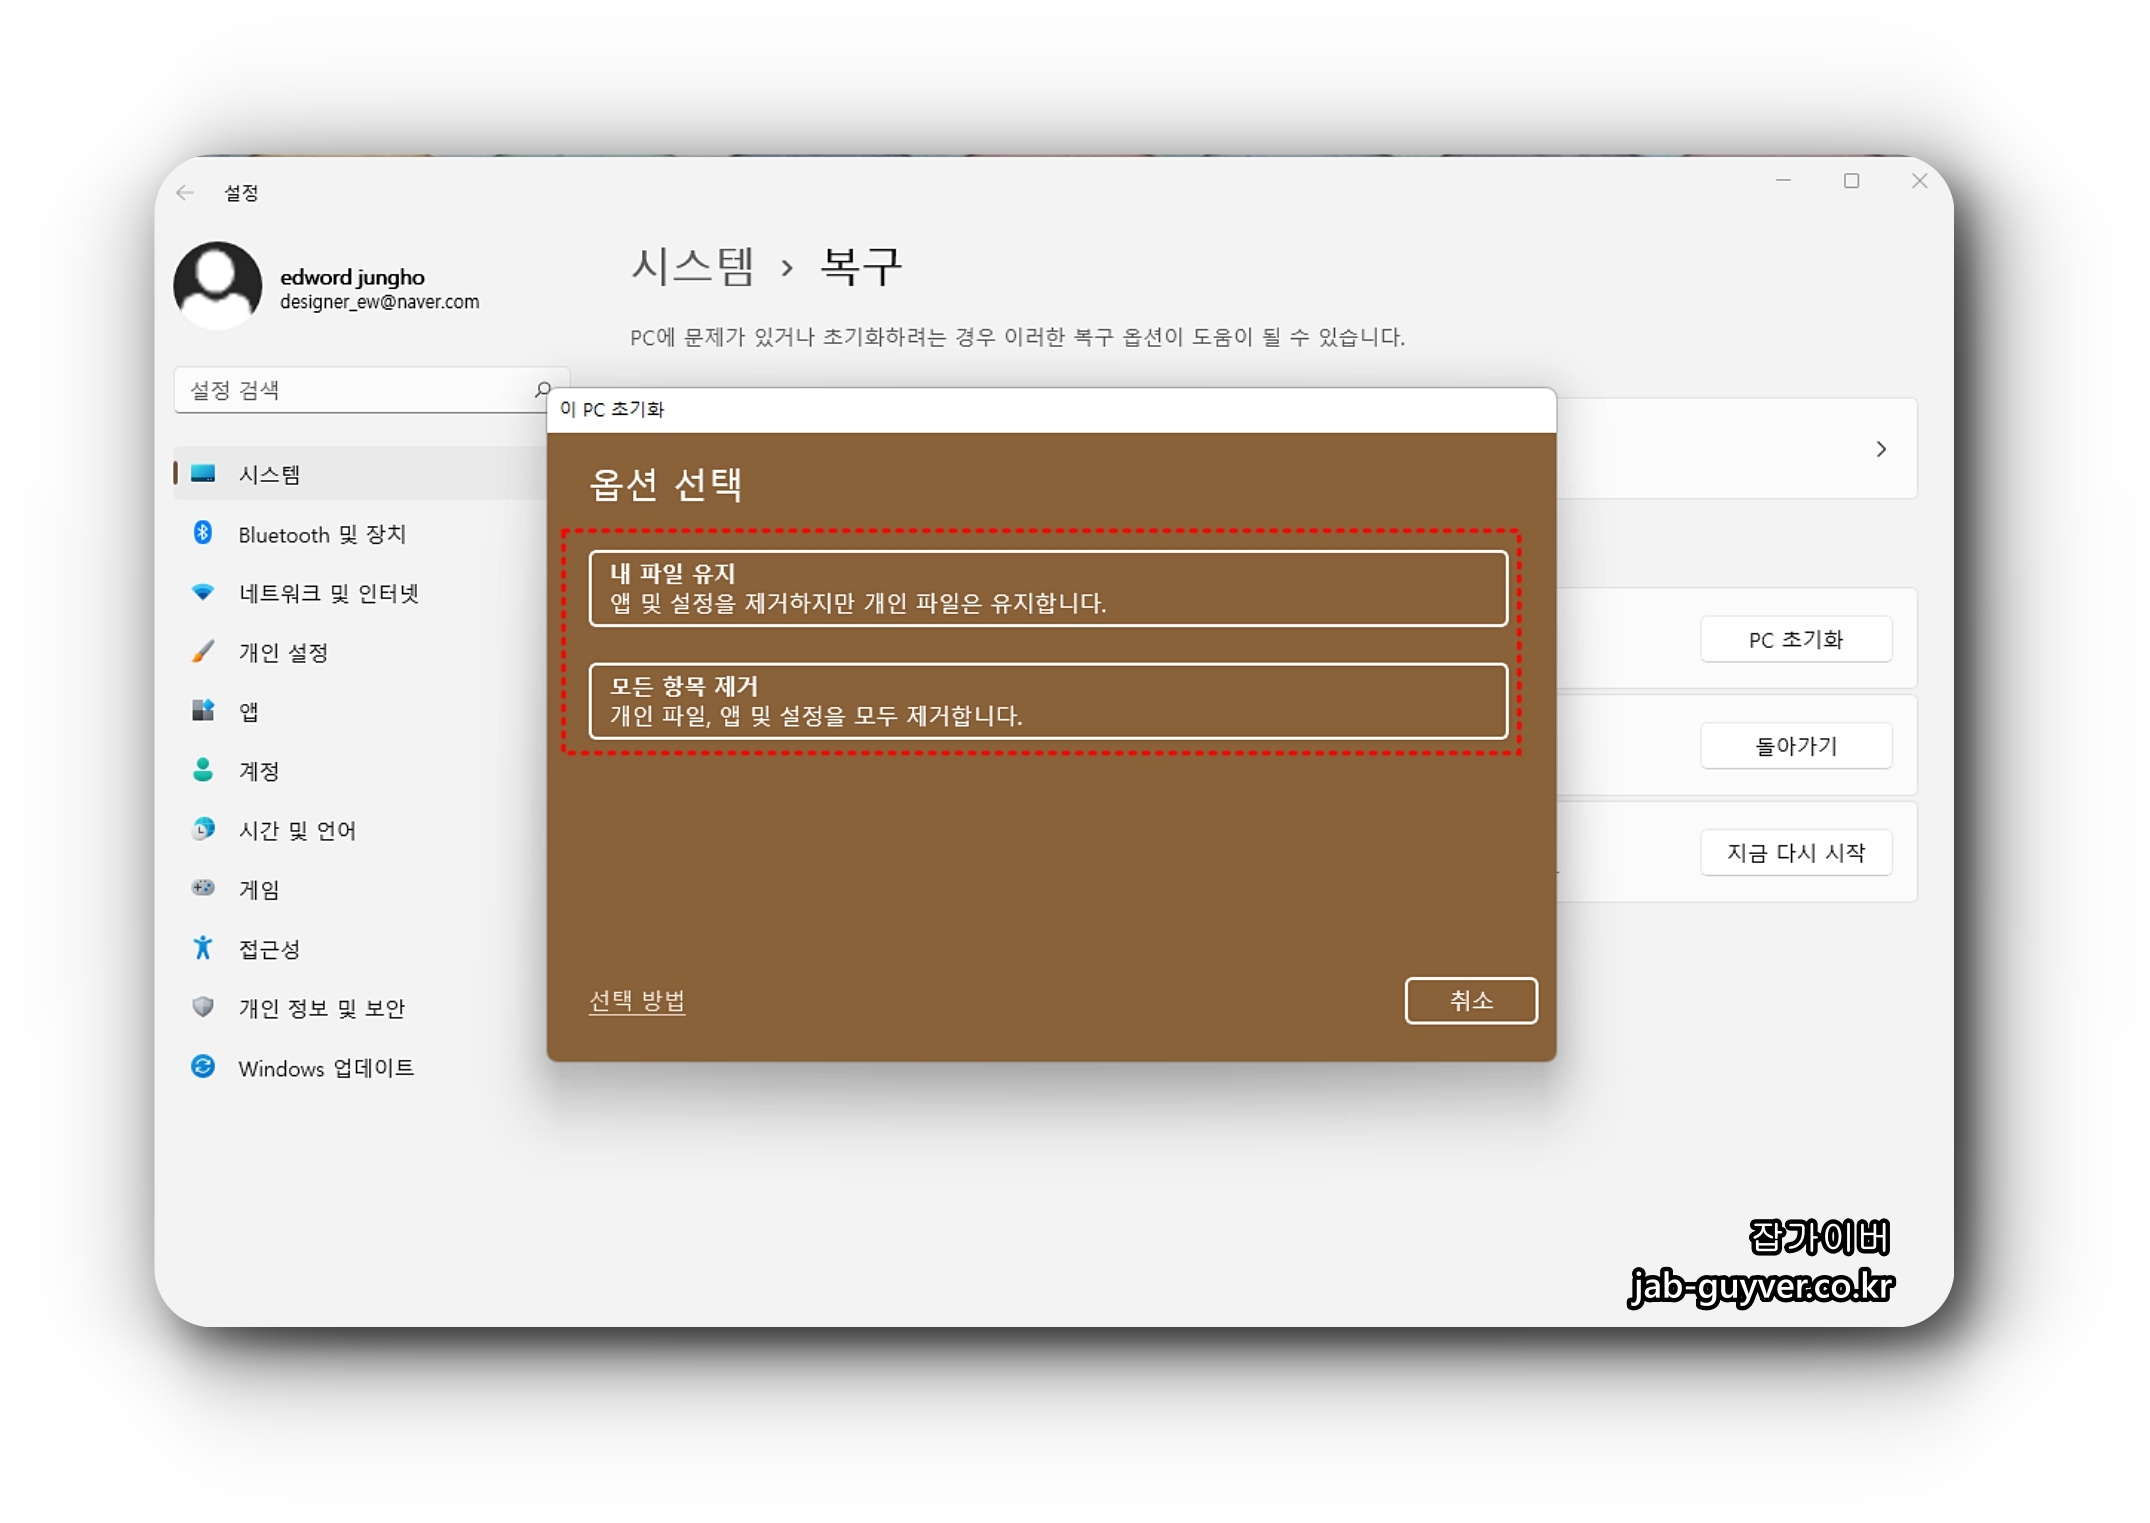Click the Gaming controller icon

click(203, 888)
